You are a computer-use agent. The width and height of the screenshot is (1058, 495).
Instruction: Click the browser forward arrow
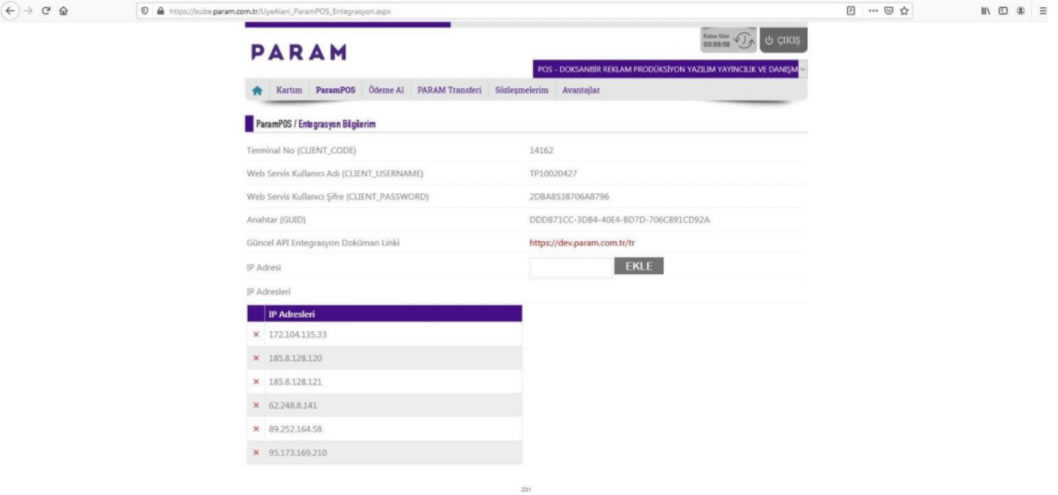(x=29, y=11)
